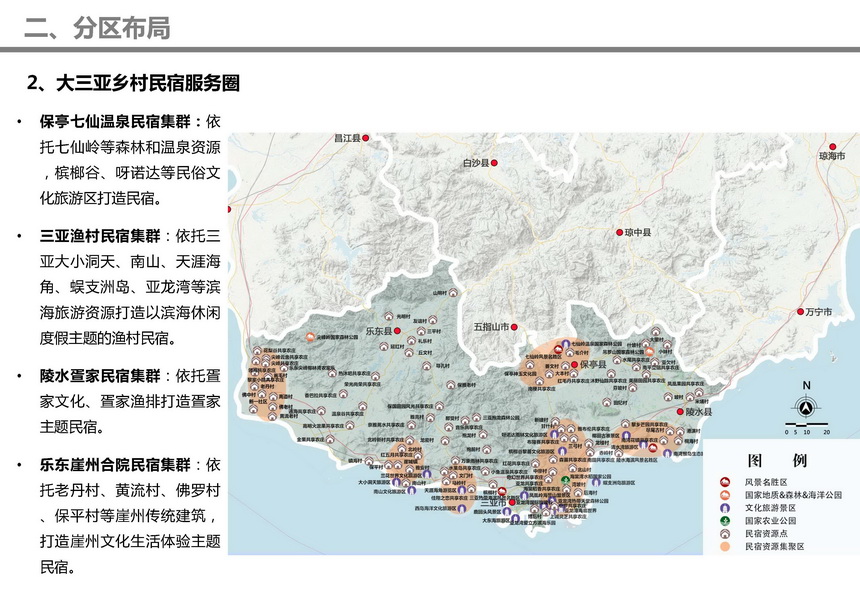The height and width of the screenshot is (608, 860).
Task: Click the 国家农业公园 legend label
Action: (x=770, y=521)
